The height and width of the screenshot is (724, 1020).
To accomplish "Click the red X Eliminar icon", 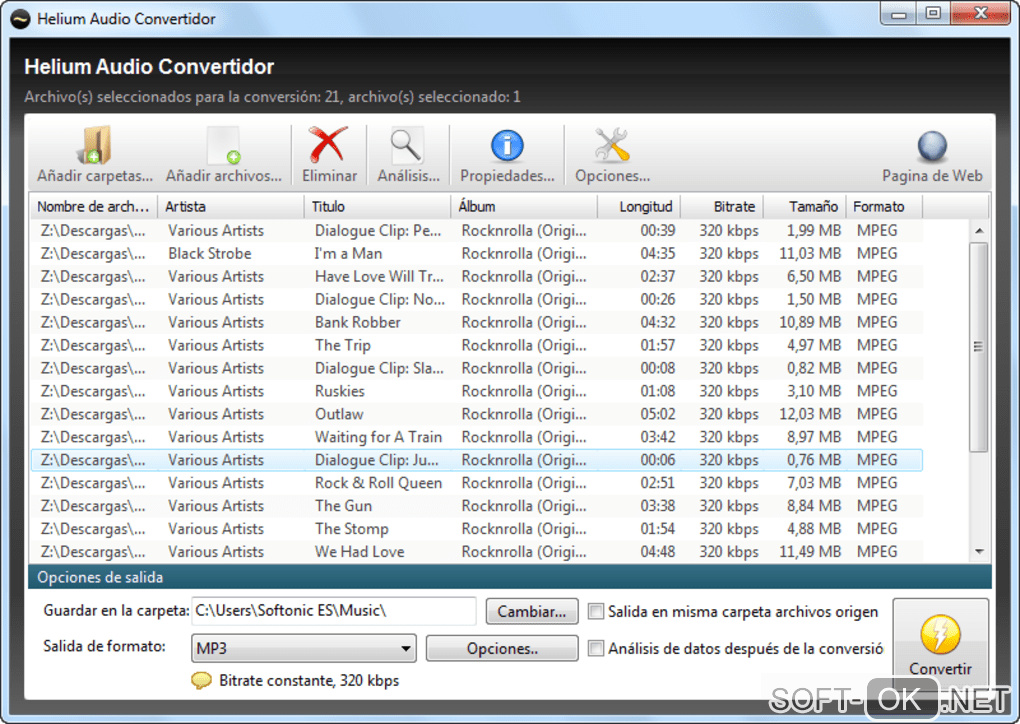I will [329, 144].
